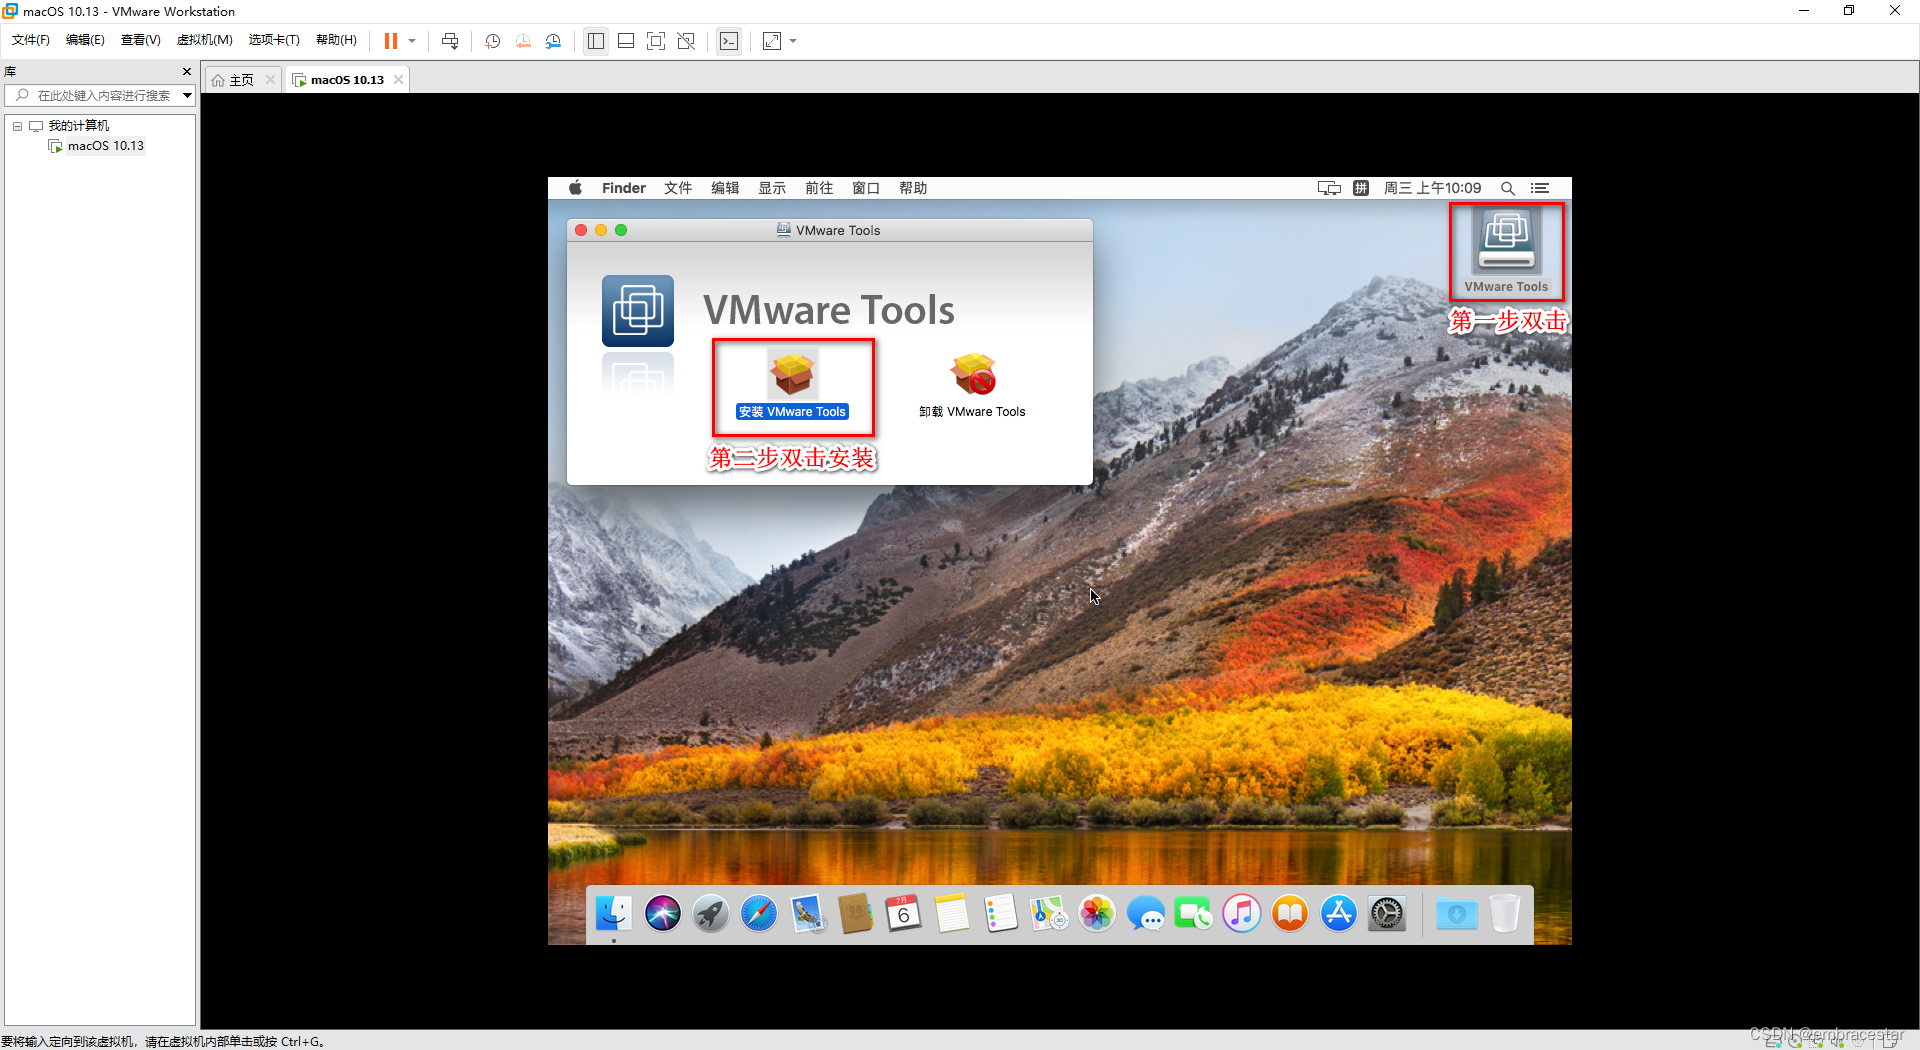Open Calendar from the Dock
Screen dimensions: 1920x1050
click(x=903, y=913)
